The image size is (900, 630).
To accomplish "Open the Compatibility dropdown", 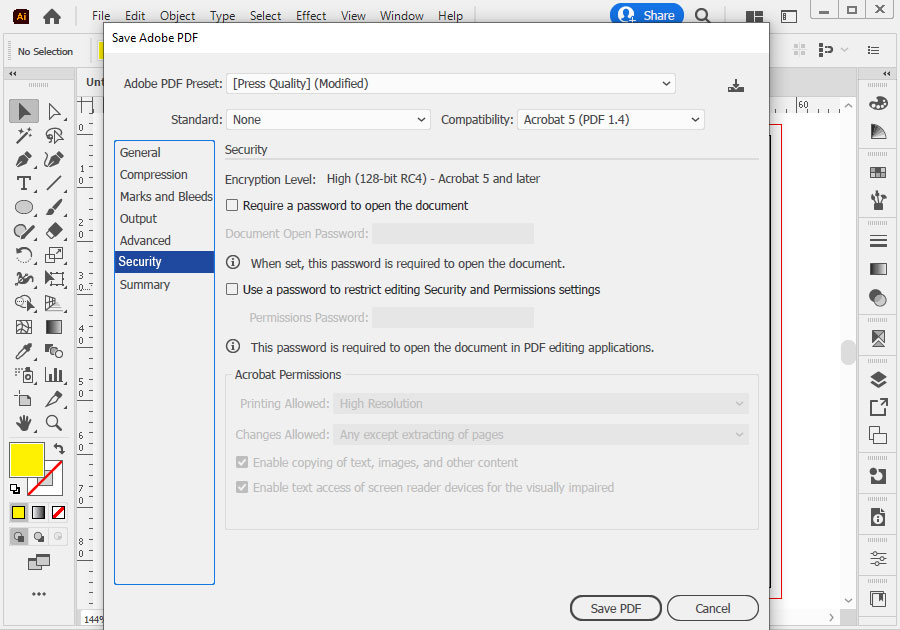I will (611, 119).
